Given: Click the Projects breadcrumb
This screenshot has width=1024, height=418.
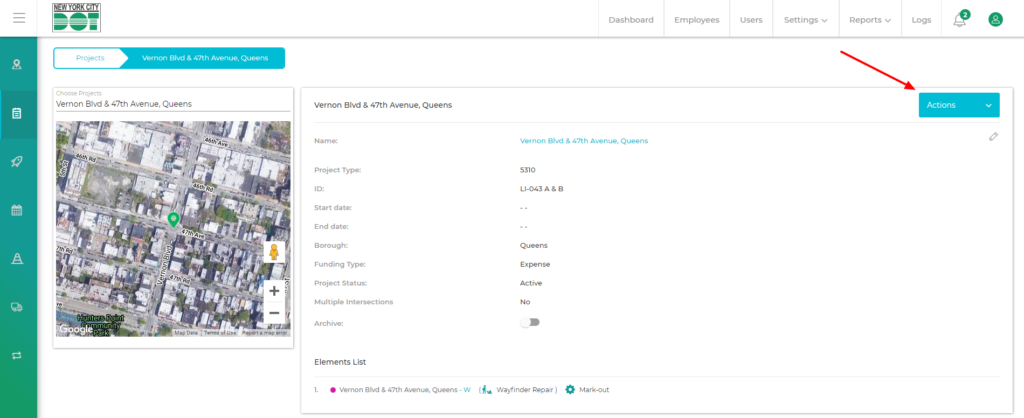Looking at the screenshot, I should click(90, 58).
